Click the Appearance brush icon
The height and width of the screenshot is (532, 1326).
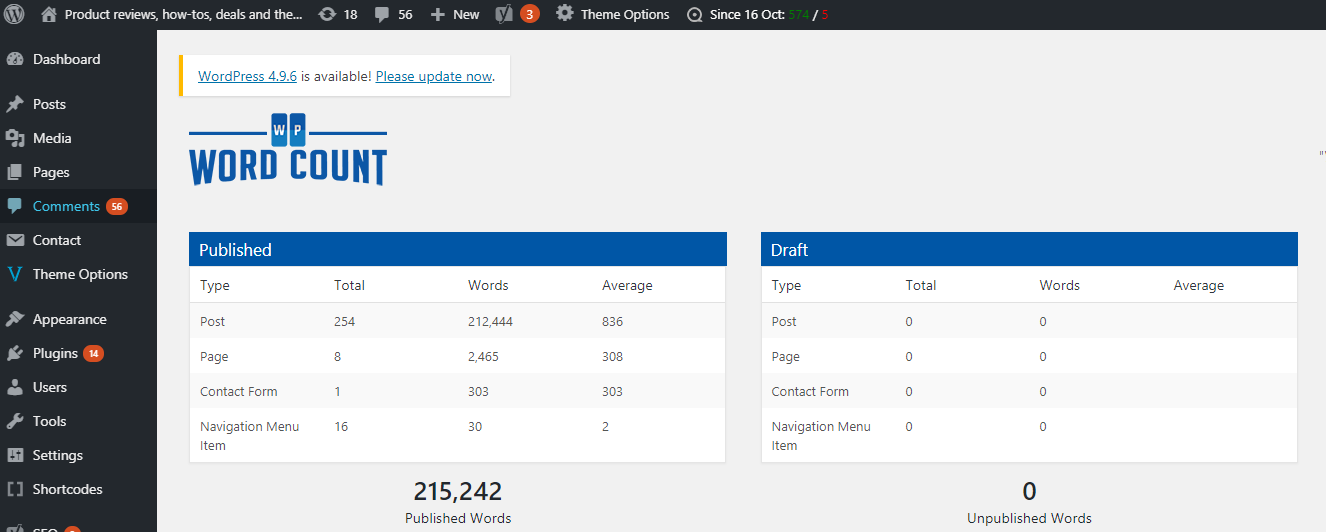coord(15,319)
